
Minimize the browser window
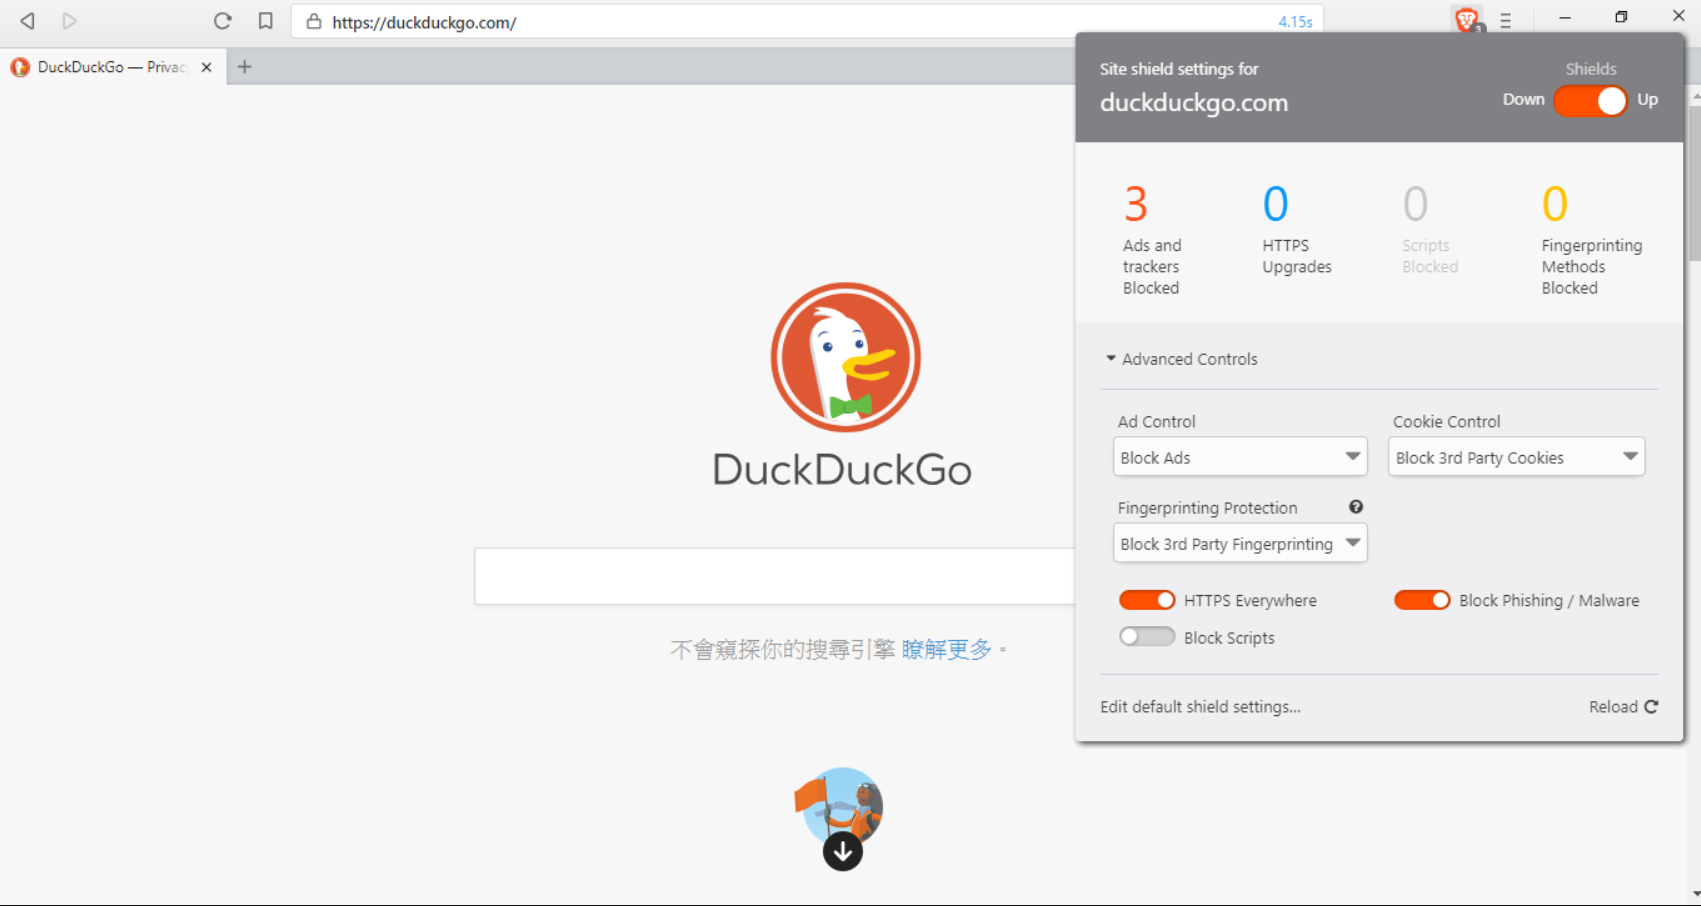click(x=1565, y=17)
